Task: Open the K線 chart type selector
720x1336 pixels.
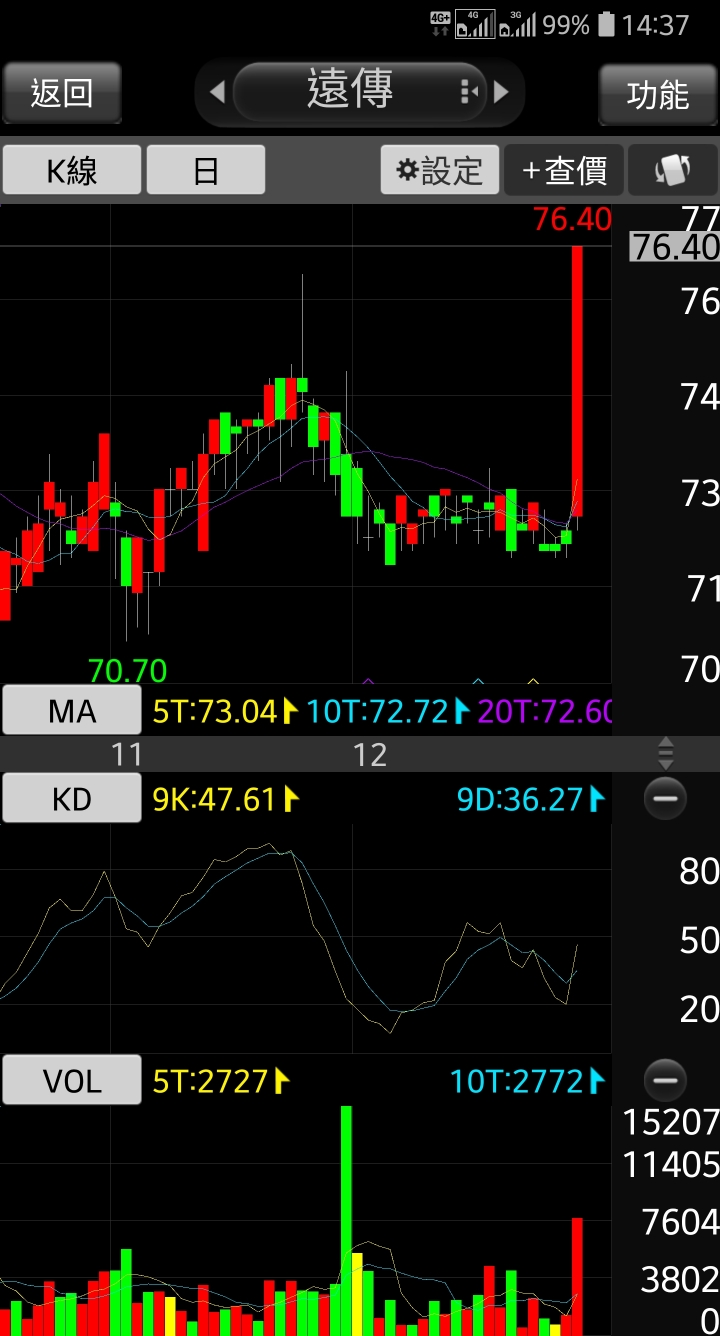Action: 72,170
